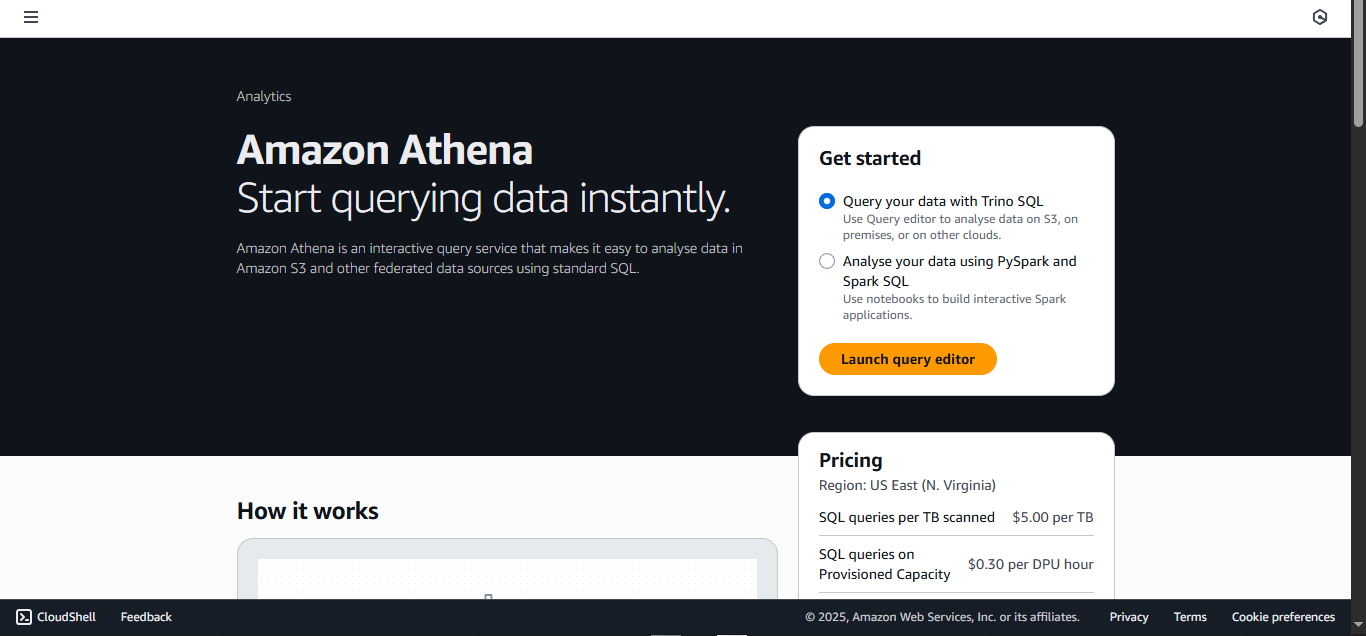Viewport: 1366px width, 636px height.
Task: Click the Get started card heading
Action: pos(870,158)
